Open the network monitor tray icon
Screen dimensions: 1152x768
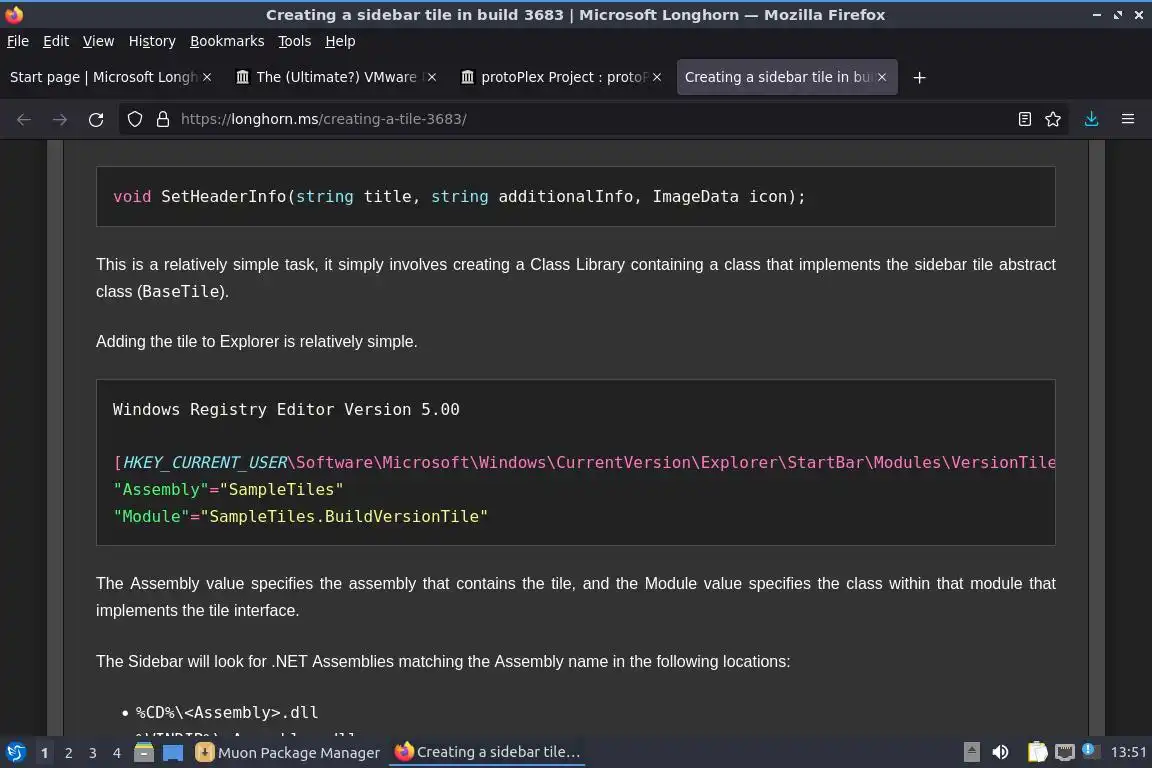pos(1065,752)
